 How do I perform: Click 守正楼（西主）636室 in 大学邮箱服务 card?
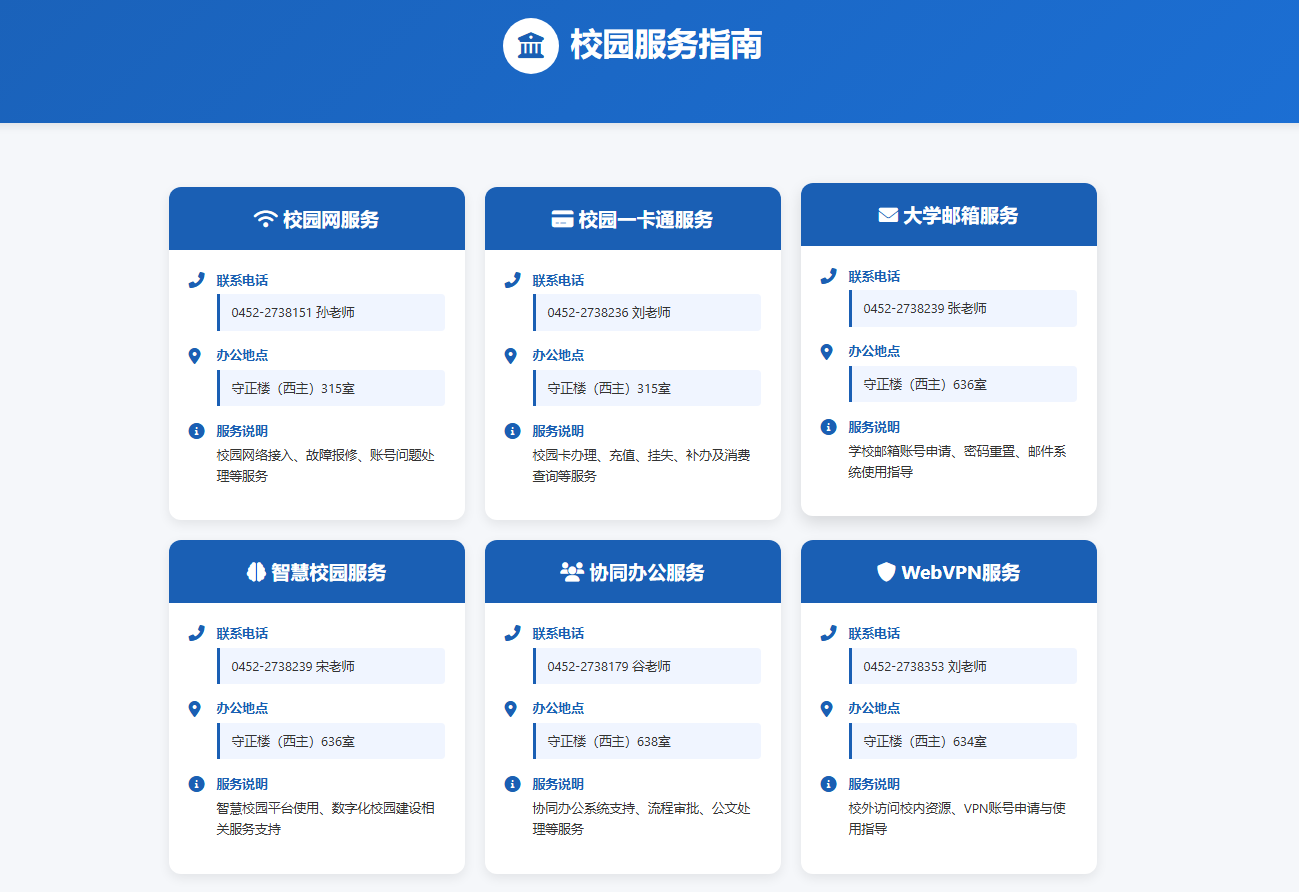pos(963,384)
